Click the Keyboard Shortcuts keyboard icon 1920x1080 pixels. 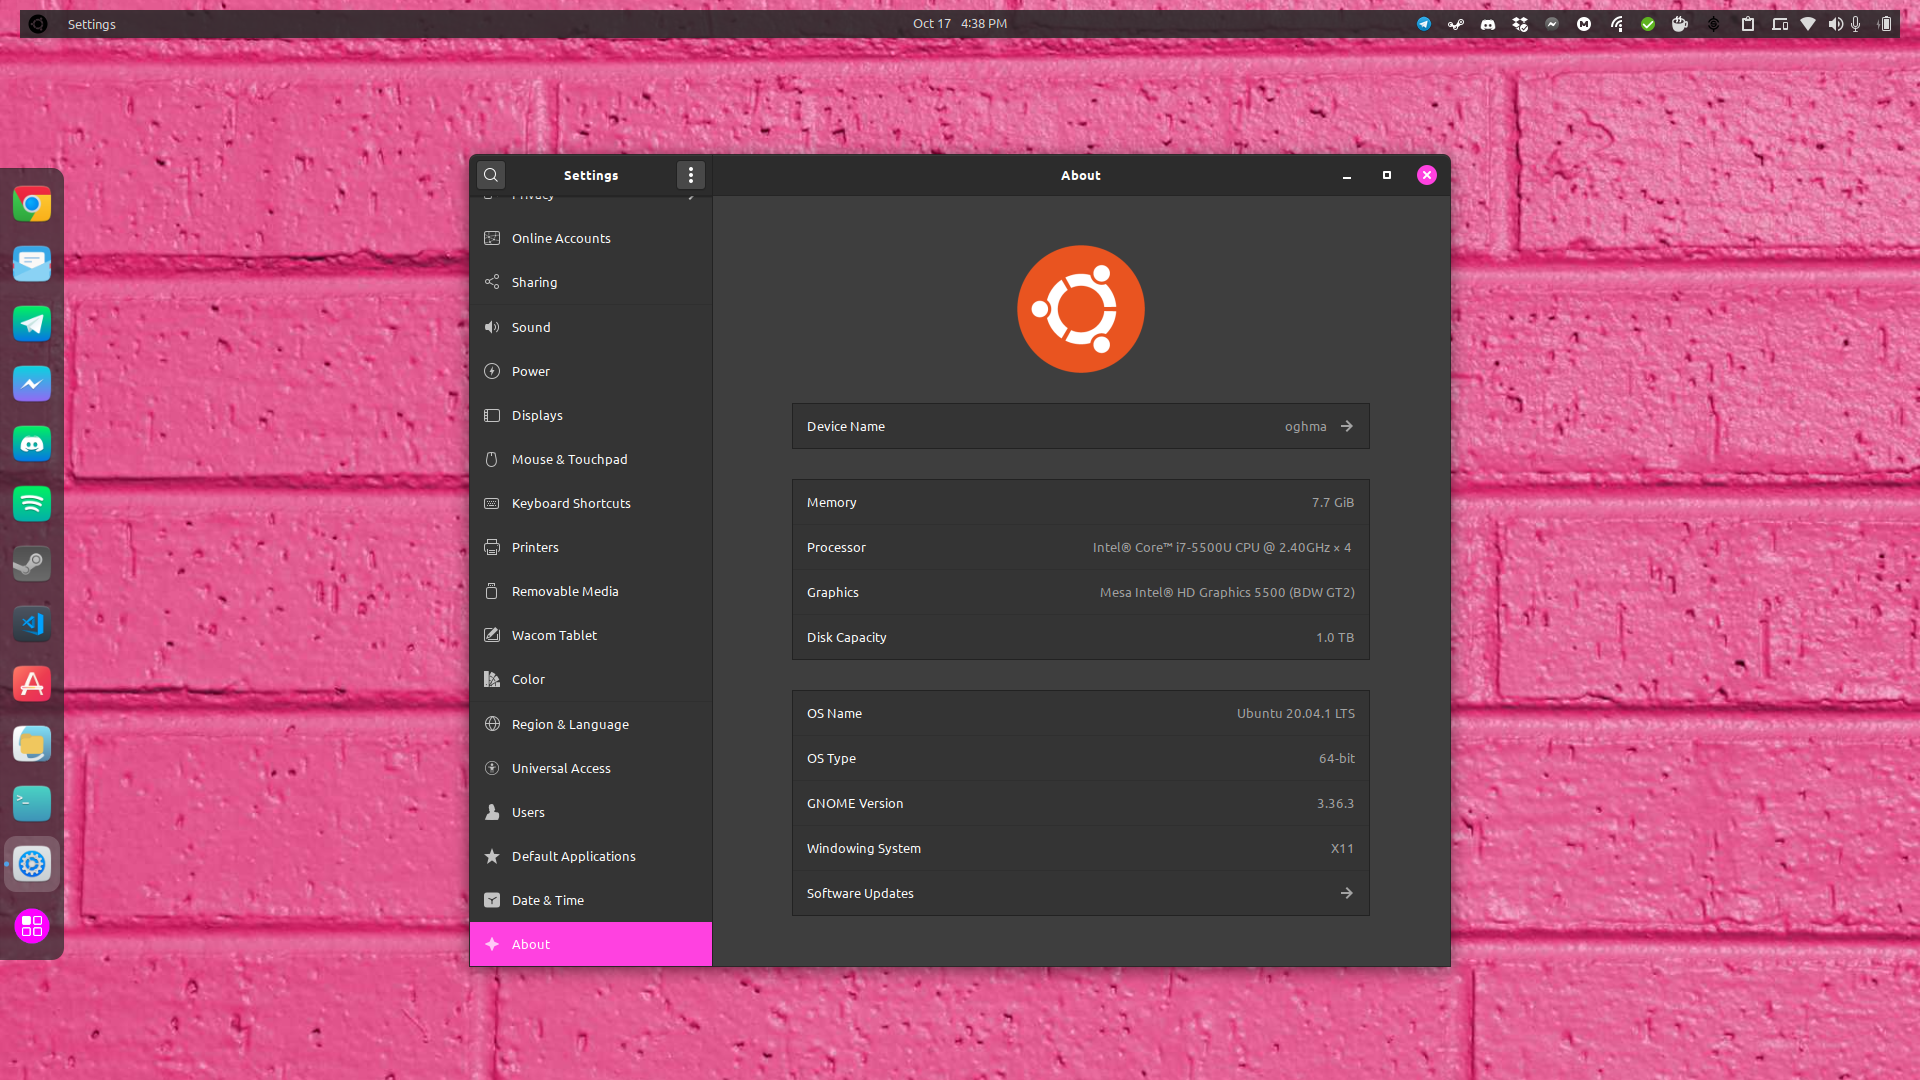[x=492, y=503]
